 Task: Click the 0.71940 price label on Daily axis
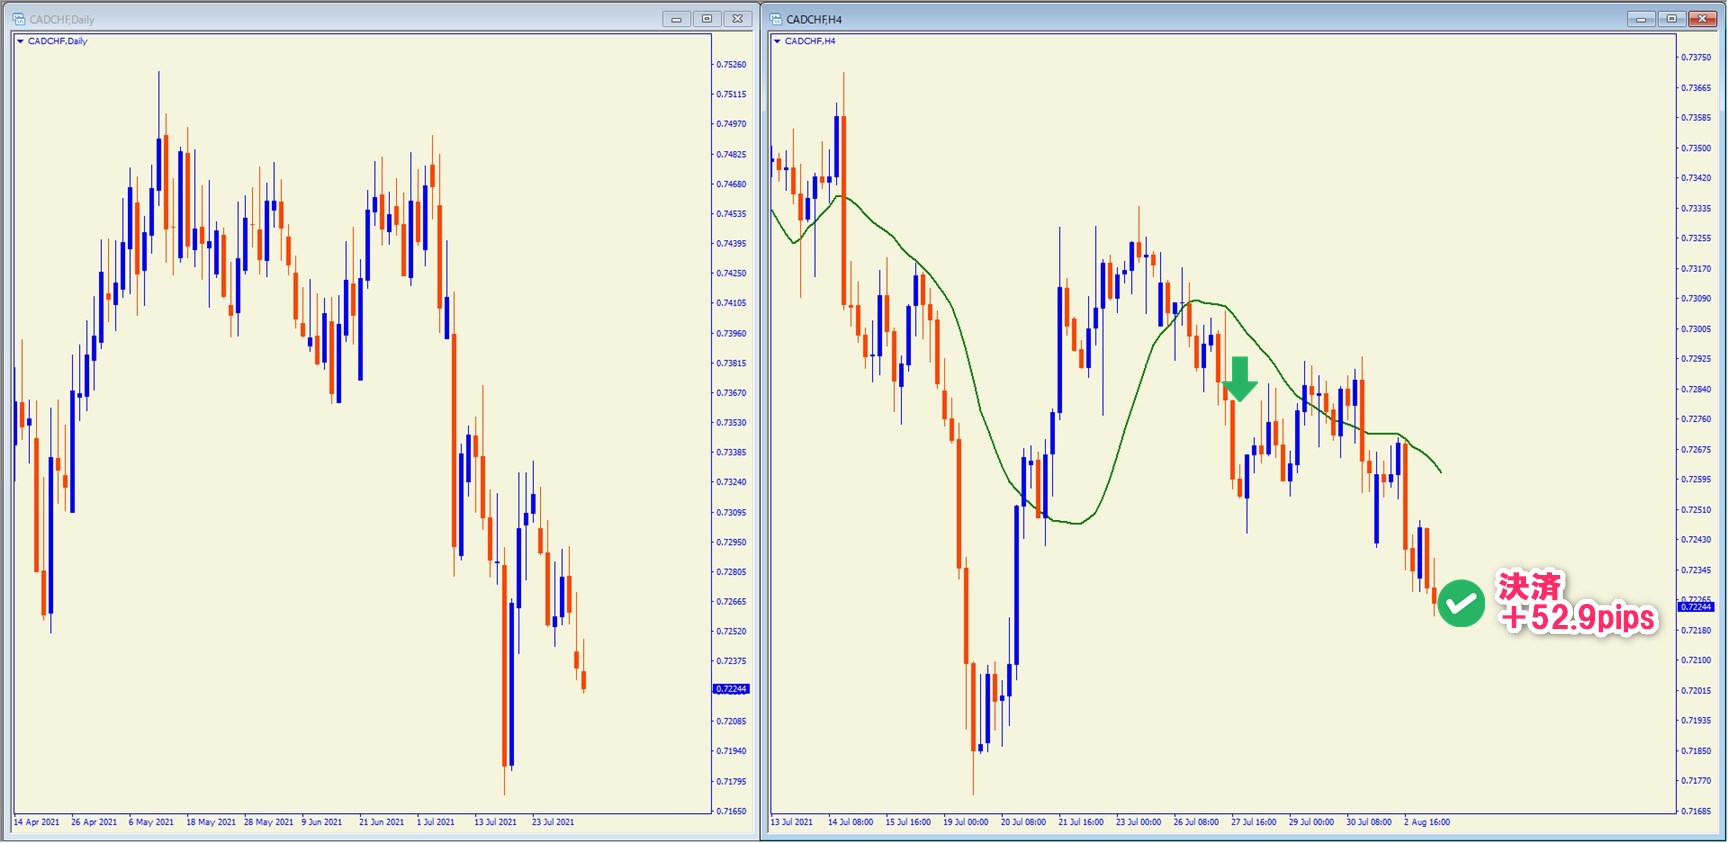732,751
